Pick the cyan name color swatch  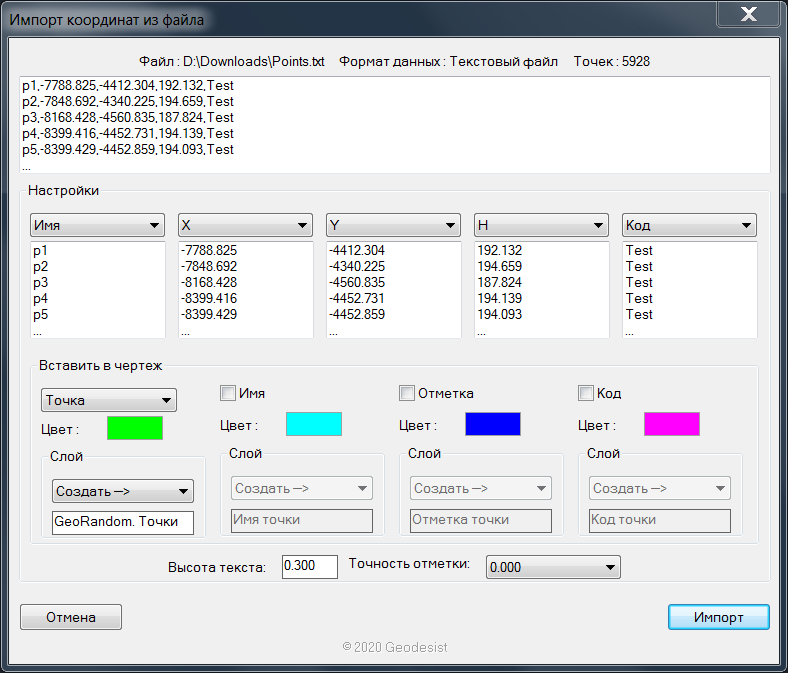click(x=314, y=424)
